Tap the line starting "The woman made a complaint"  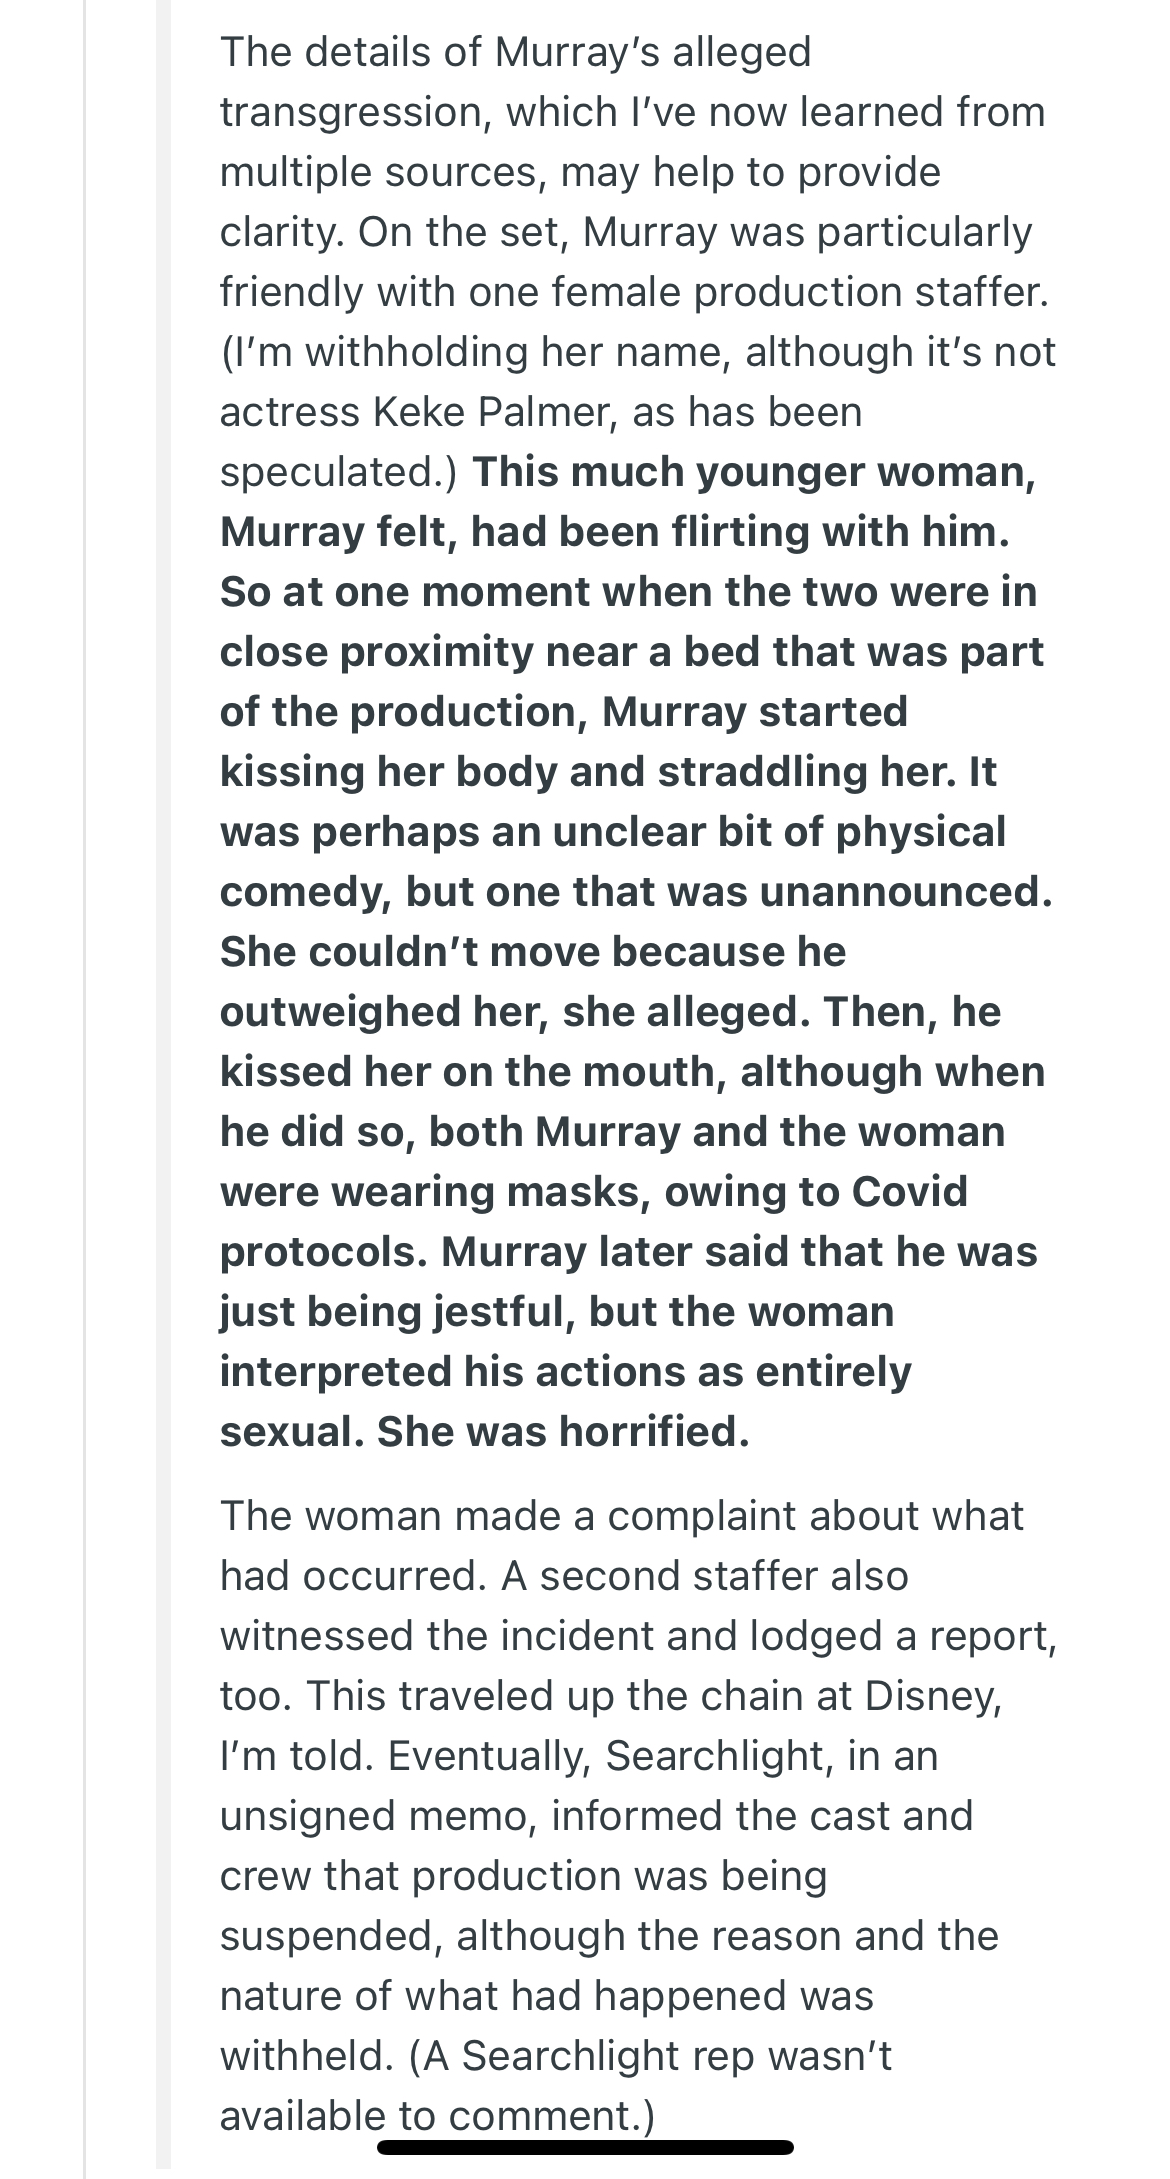pyautogui.click(x=621, y=1516)
